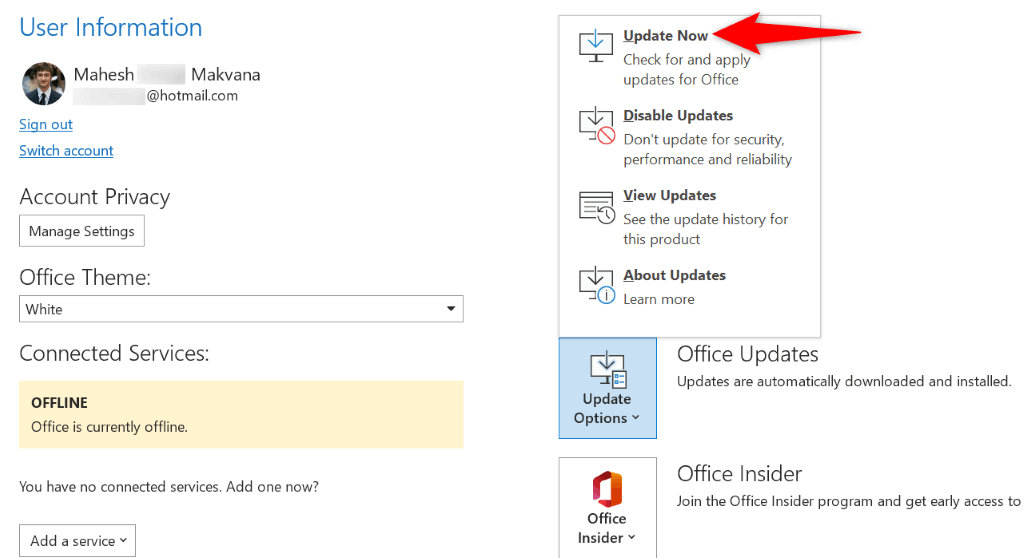
Task: Click the Sign out link
Action: [x=46, y=125]
